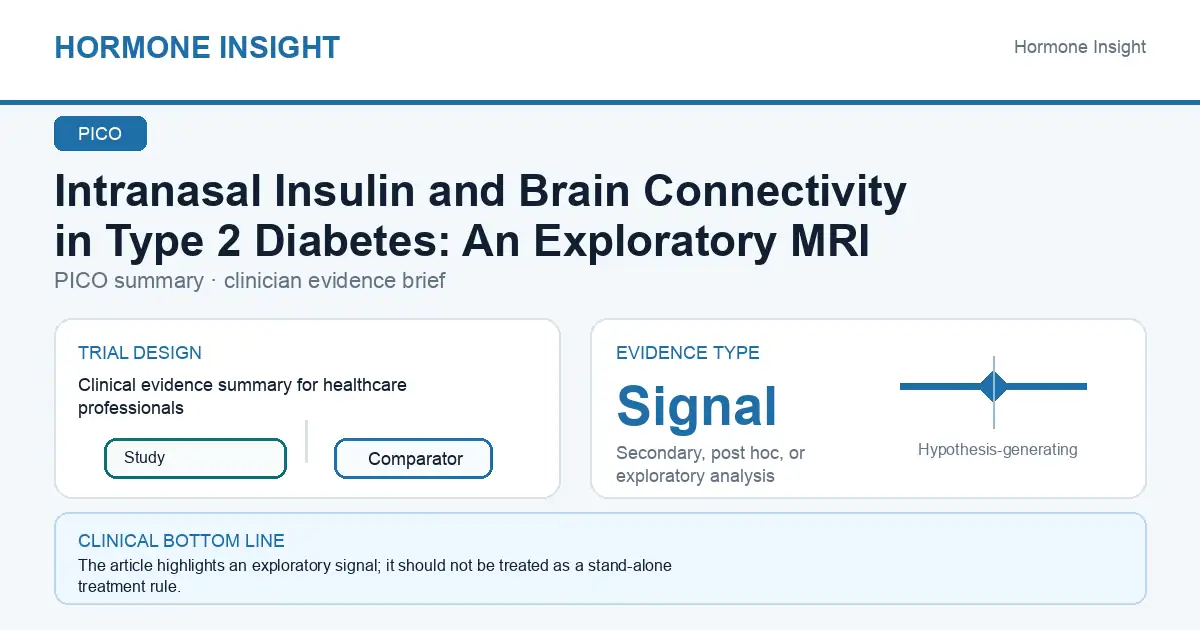Click the clinical evidence summary description
This screenshot has width=1200, height=630.
click(242, 396)
